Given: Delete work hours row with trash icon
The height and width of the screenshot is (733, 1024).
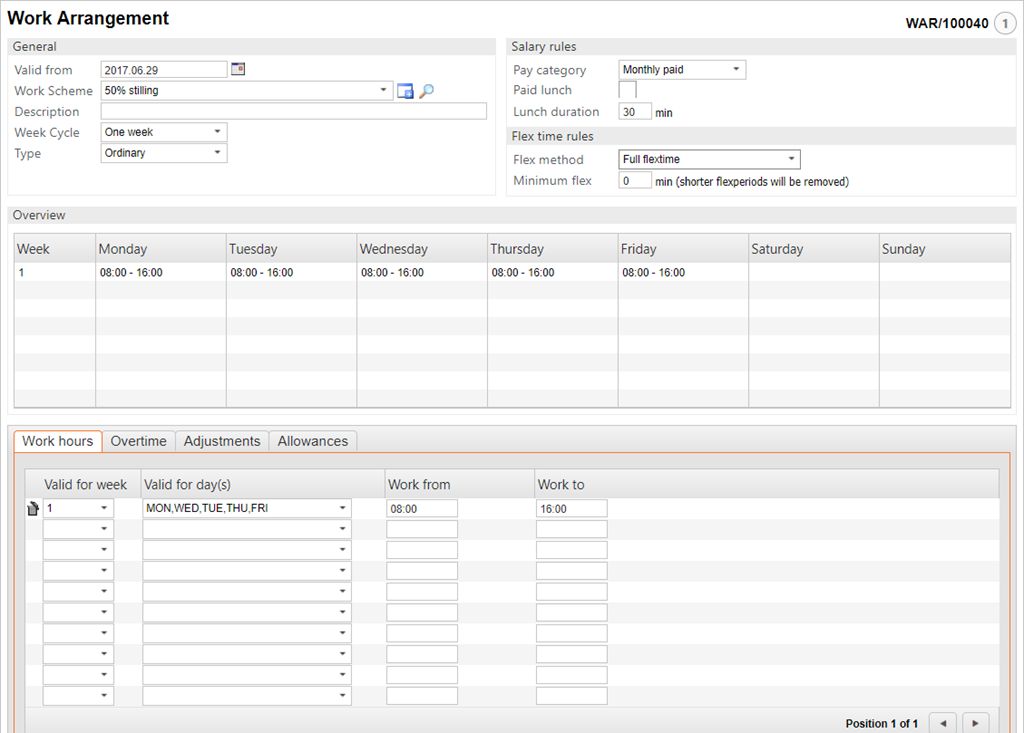Looking at the screenshot, I should coord(32,508).
